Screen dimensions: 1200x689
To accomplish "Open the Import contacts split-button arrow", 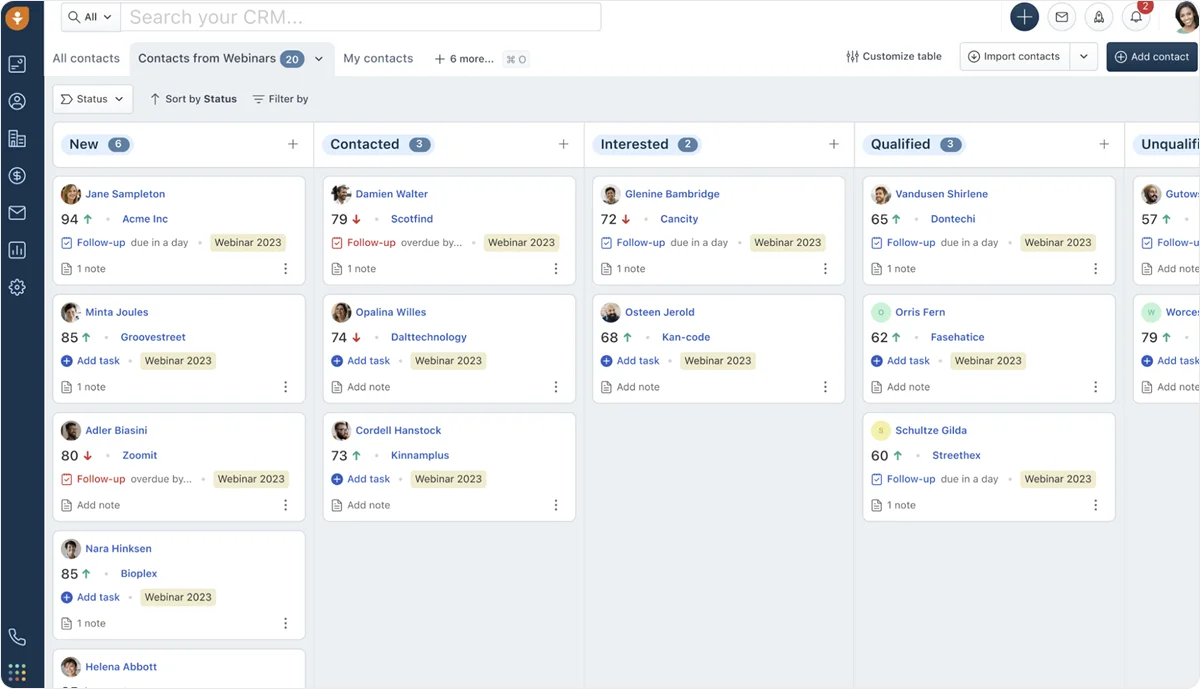I will pos(1083,56).
